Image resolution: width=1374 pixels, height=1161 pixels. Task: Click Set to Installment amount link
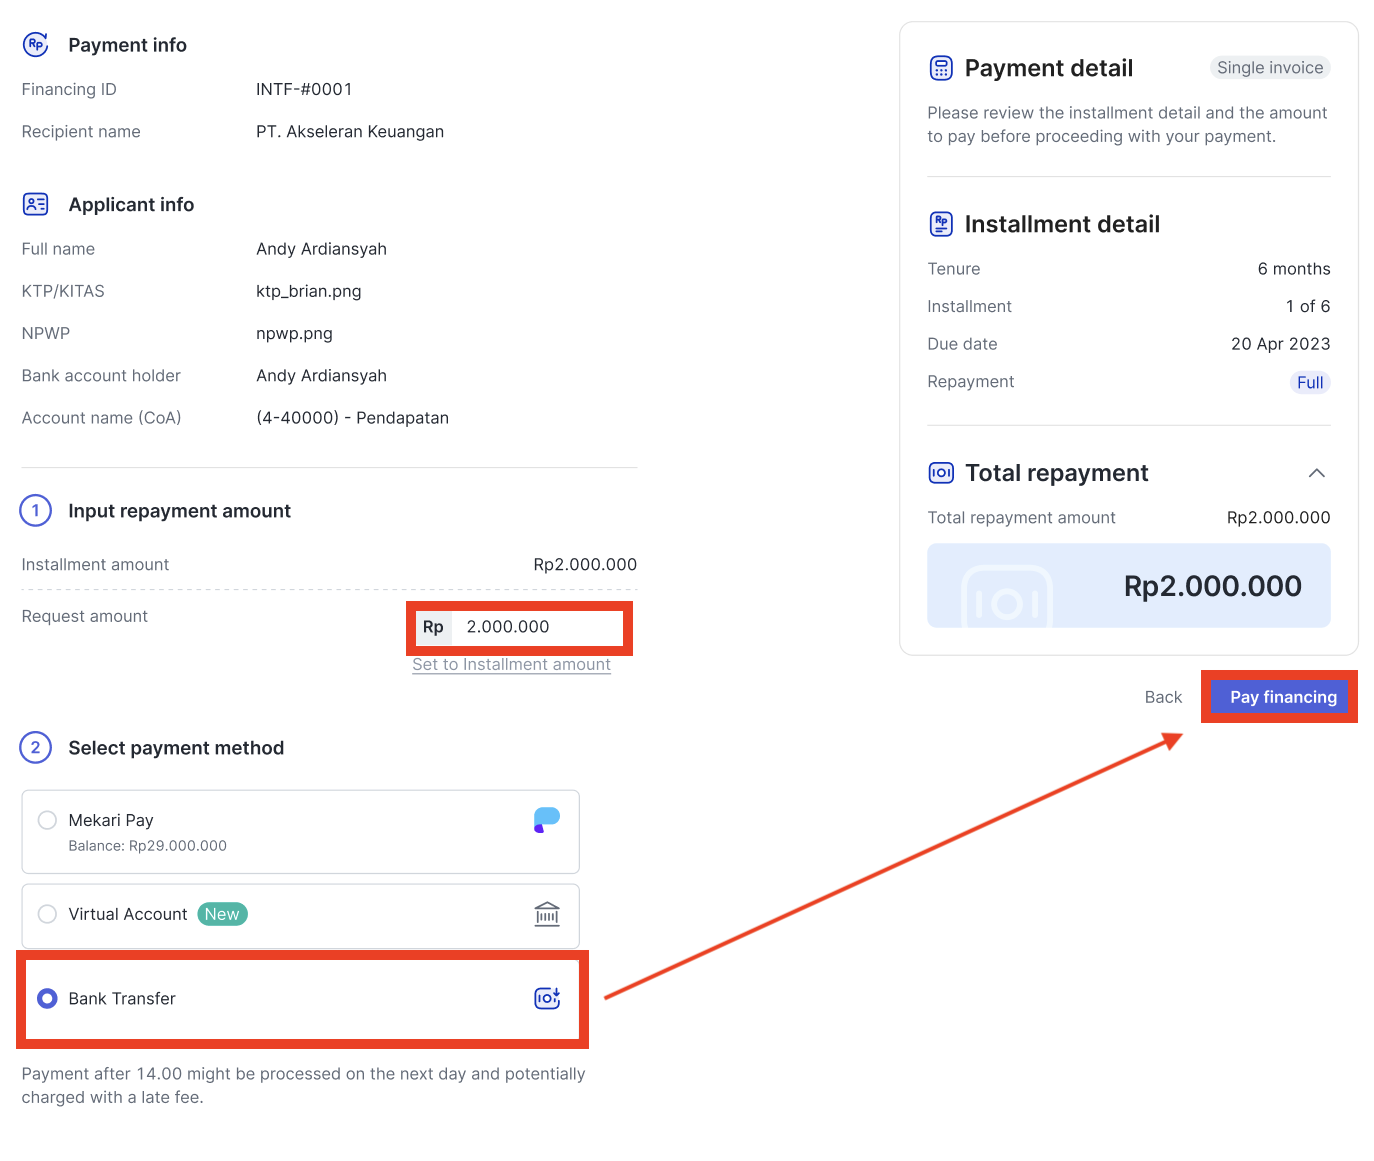[511, 664]
